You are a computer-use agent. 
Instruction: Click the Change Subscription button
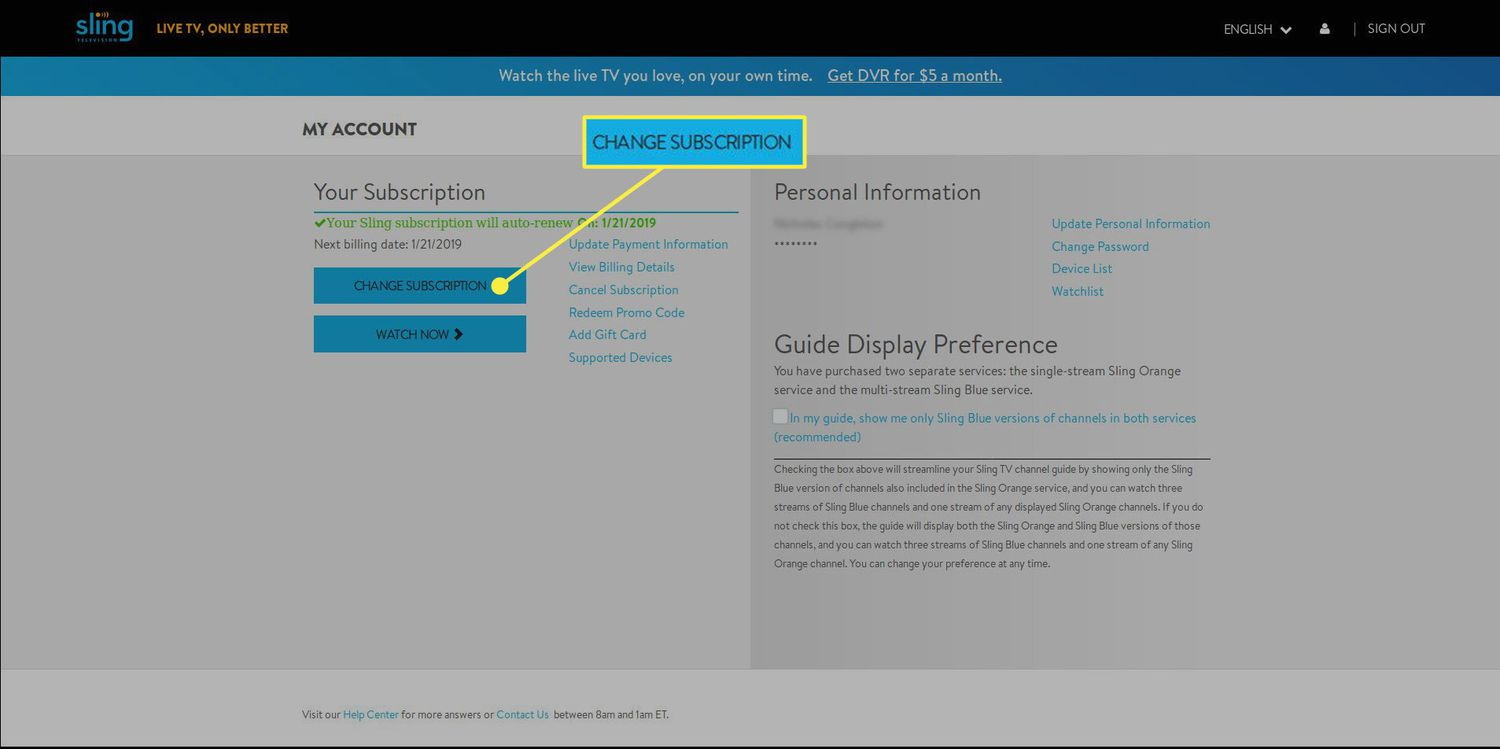pos(420,285)
